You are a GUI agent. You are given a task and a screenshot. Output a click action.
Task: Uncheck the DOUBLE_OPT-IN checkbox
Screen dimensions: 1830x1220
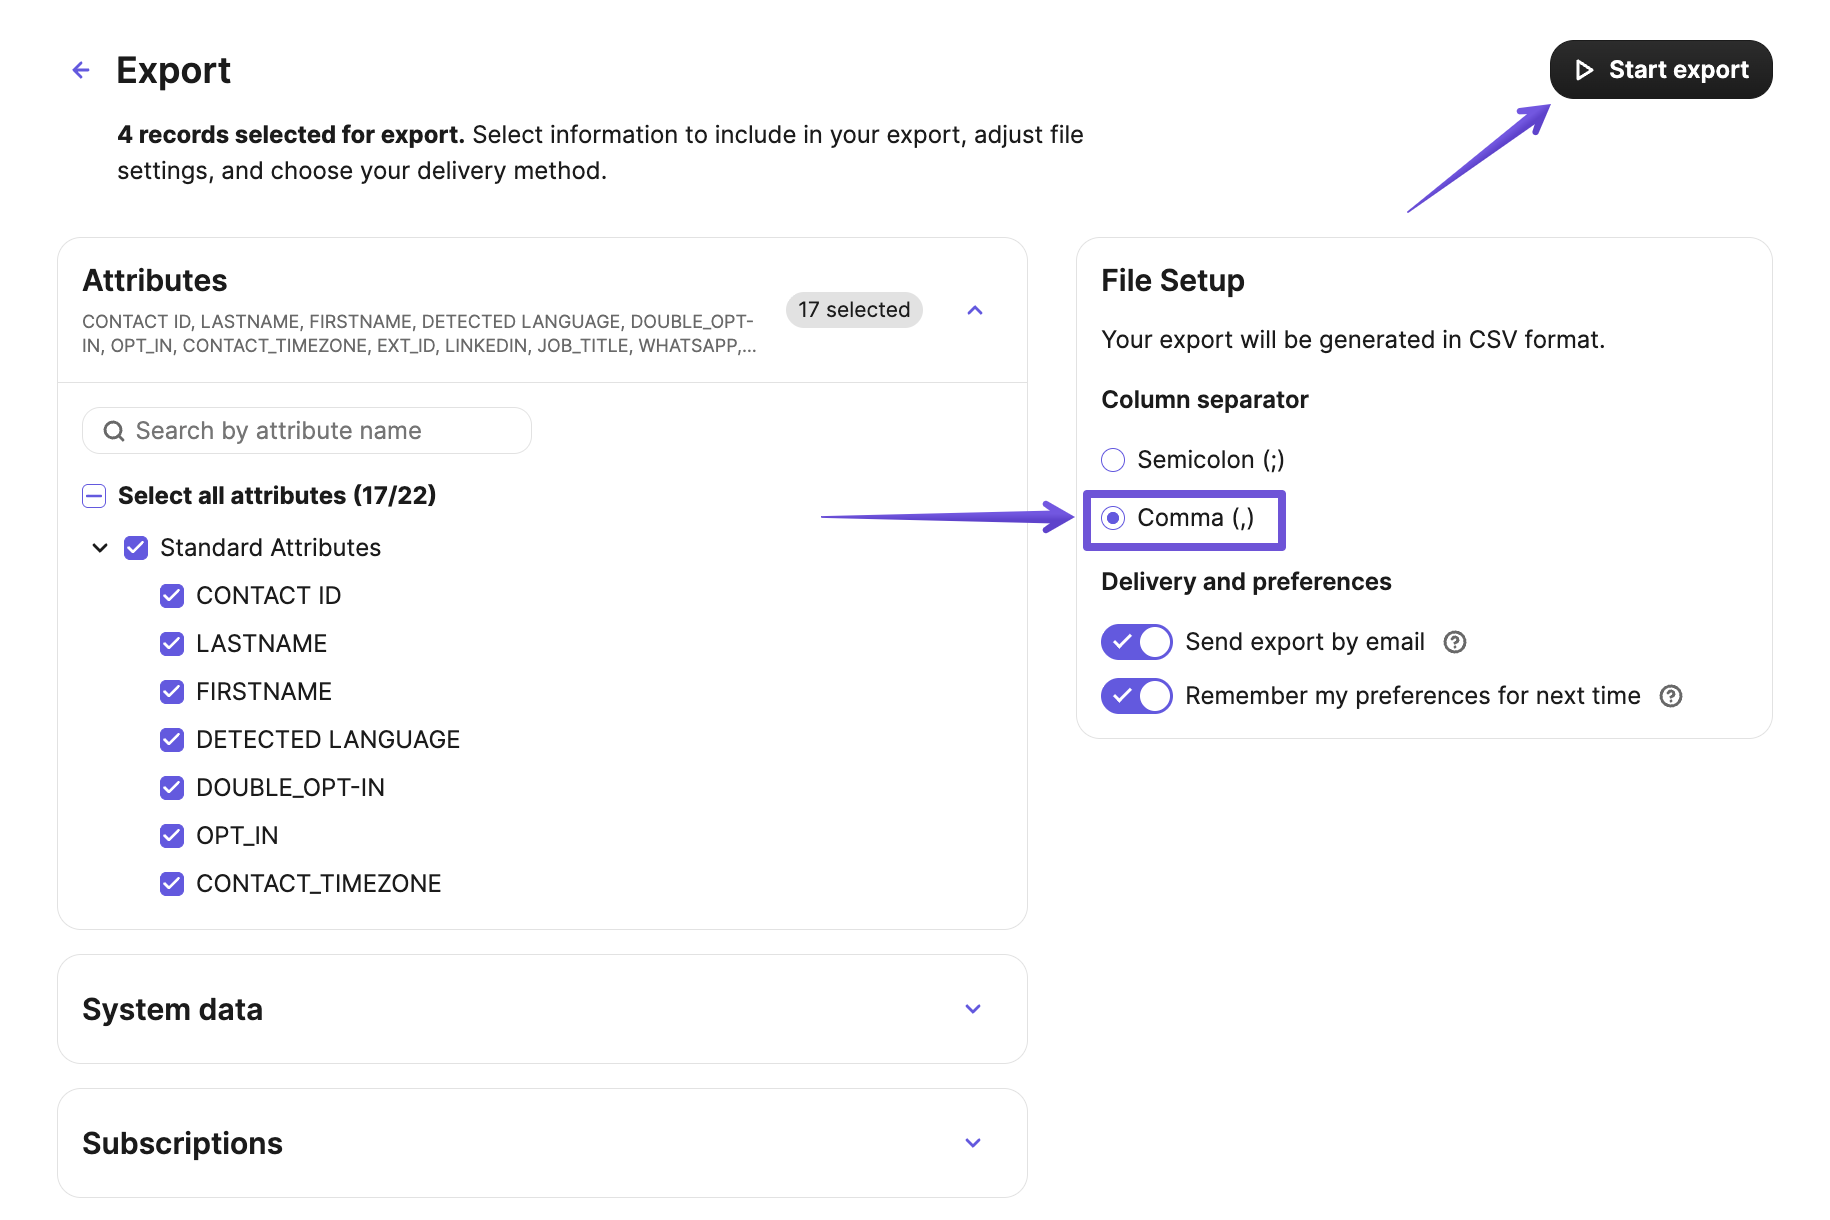[172, 788]
